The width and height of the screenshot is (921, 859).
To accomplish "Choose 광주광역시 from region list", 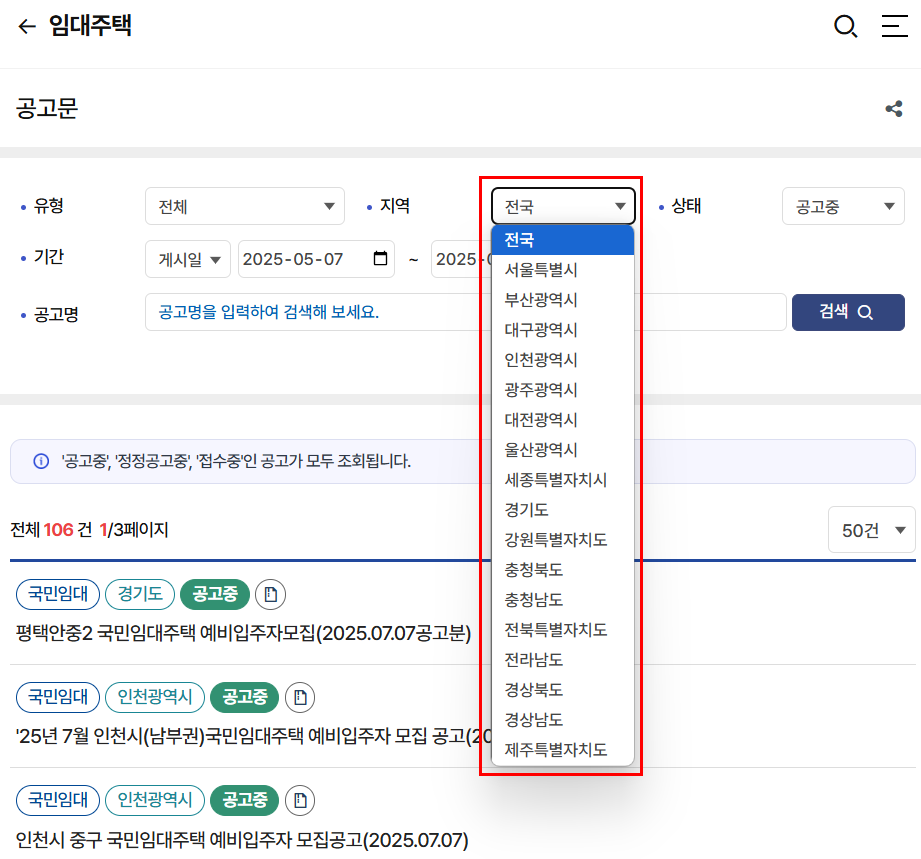I will coord(563,390).
